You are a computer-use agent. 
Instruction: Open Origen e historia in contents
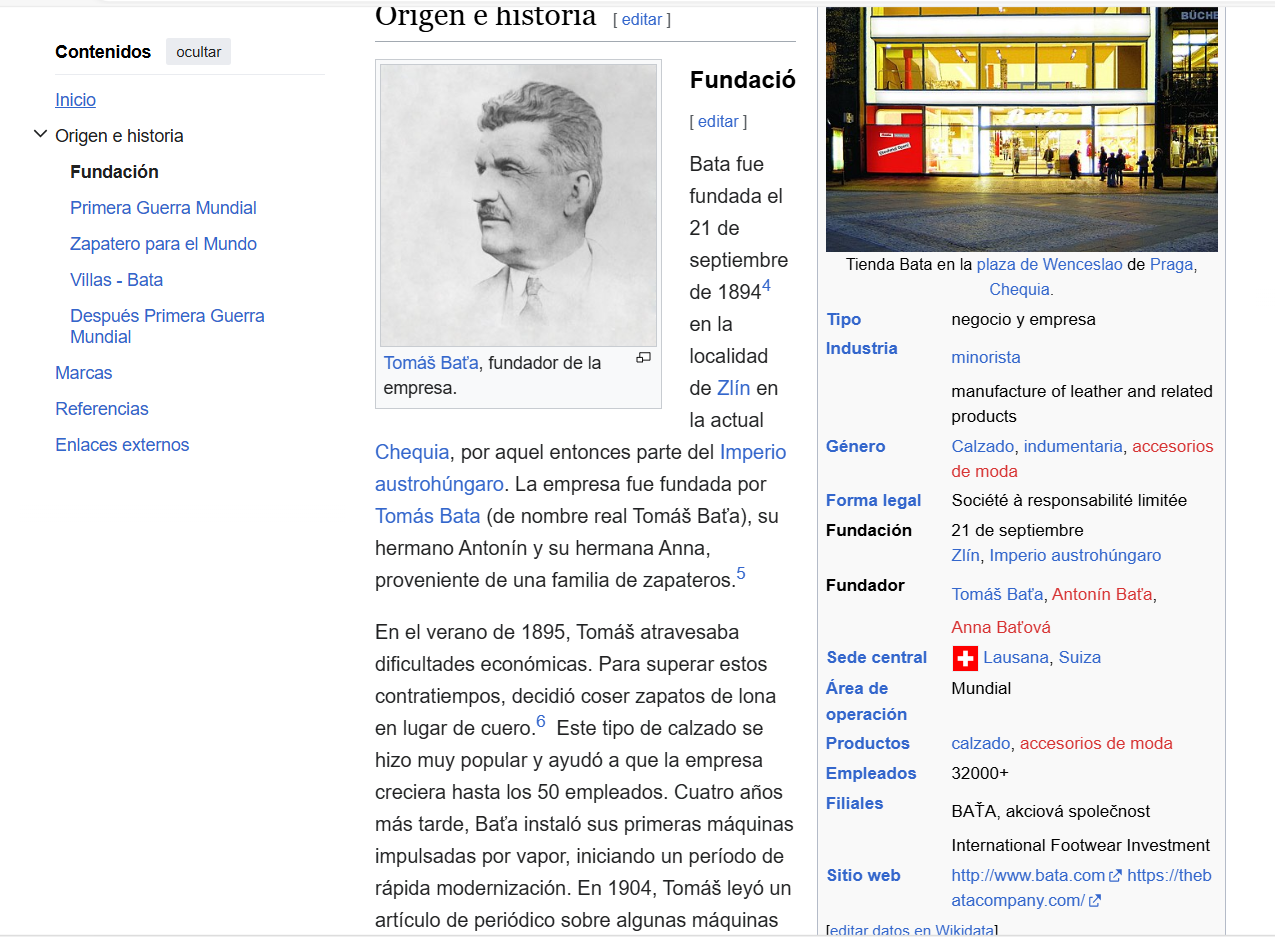[x=119, y=136]
